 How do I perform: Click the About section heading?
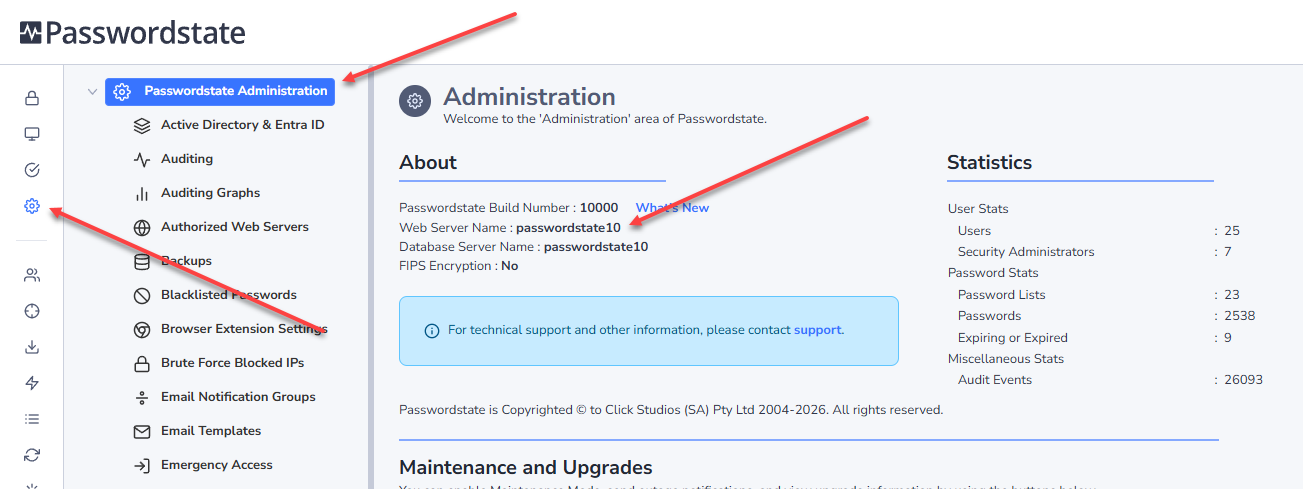[x=428, y=162]
